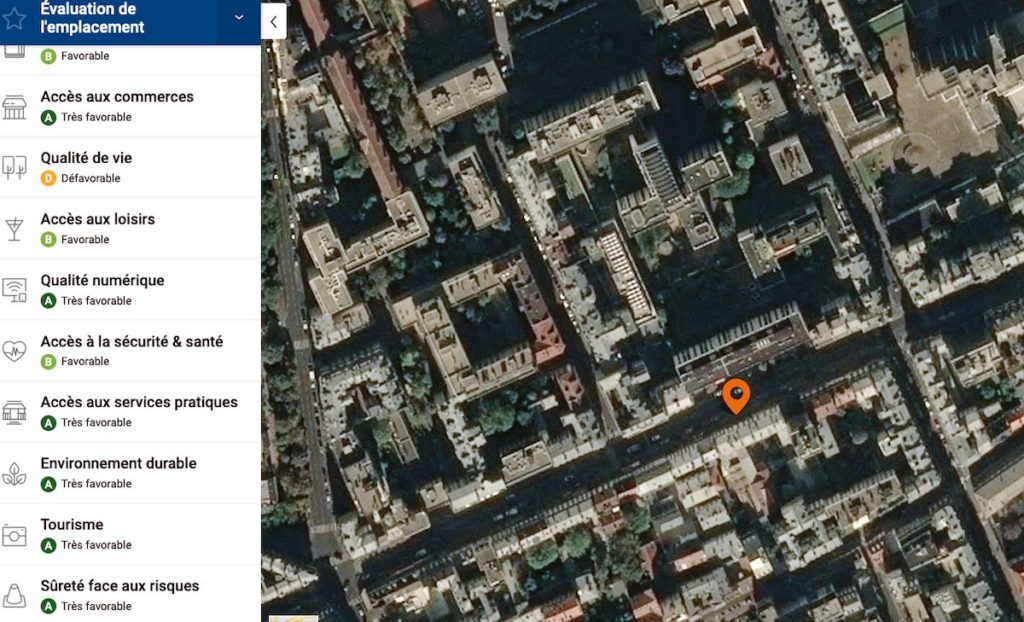Viewport: 1024px width, 622px height.
Task: Click the trees icon for Qualité de vie
Action: (14, 168)
